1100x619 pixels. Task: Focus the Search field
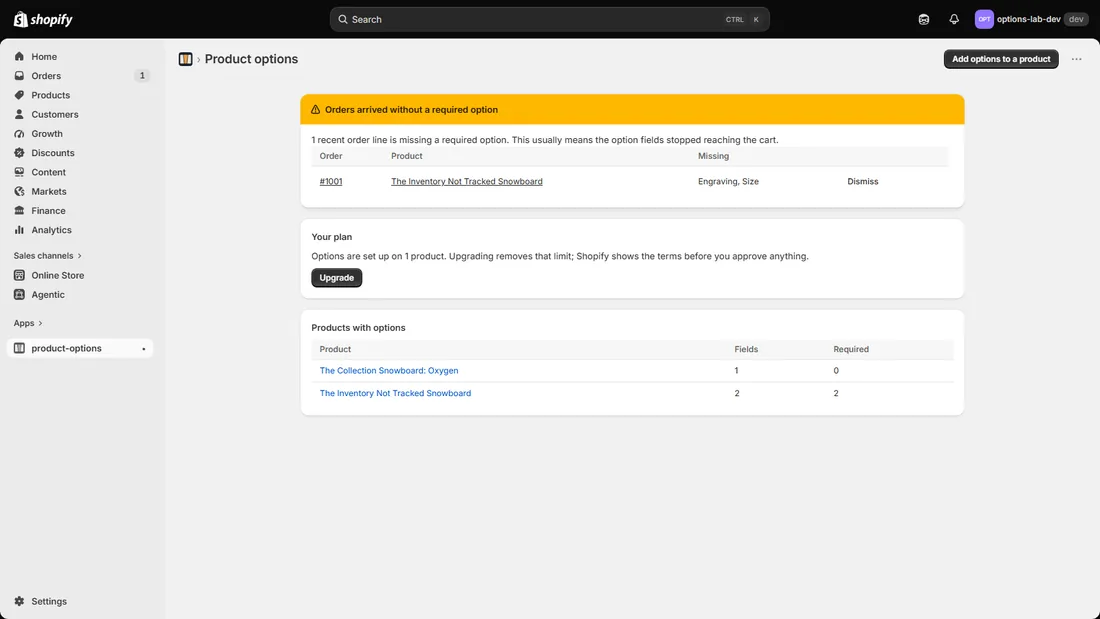(x=549, y=20)
